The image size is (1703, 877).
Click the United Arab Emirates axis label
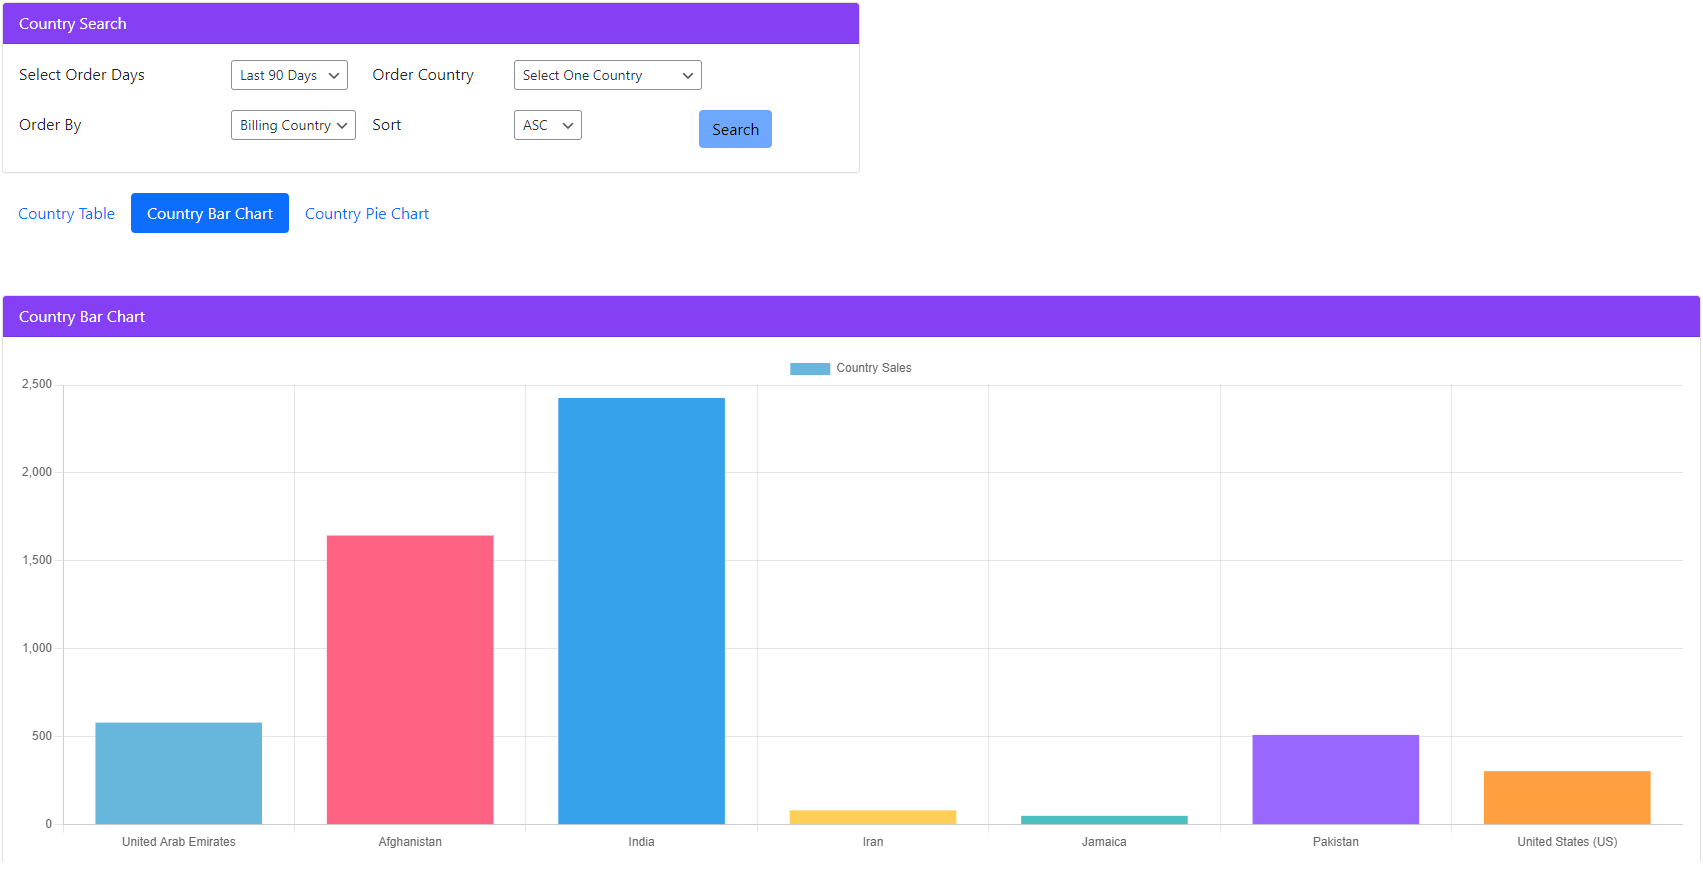coord(179,842)
